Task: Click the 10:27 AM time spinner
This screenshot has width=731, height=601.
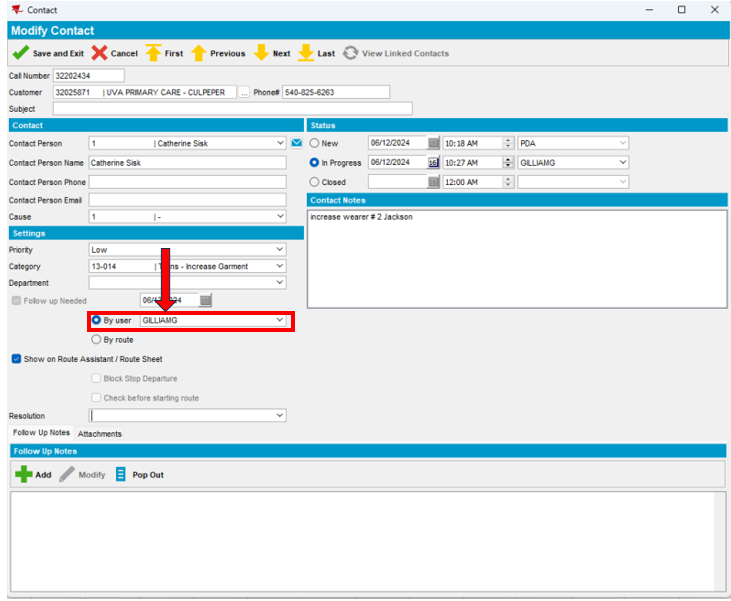Action: pyautogui.click(x=508, y=162)
